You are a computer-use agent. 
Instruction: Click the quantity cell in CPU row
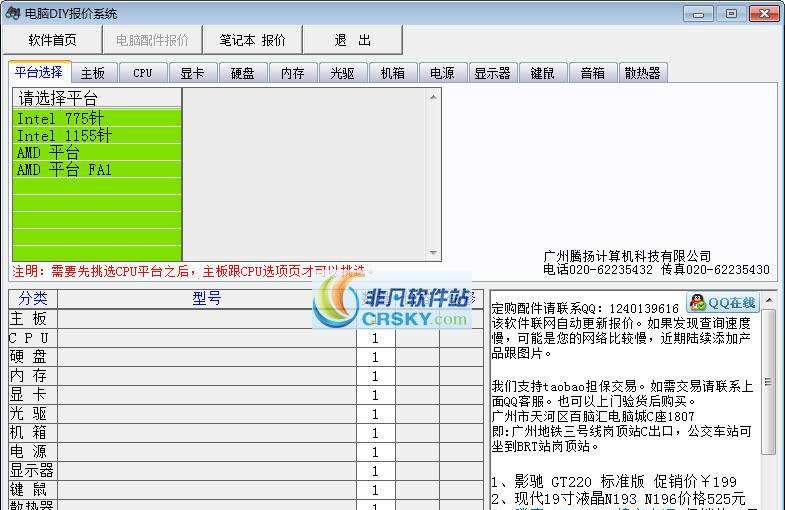[375, 338]
